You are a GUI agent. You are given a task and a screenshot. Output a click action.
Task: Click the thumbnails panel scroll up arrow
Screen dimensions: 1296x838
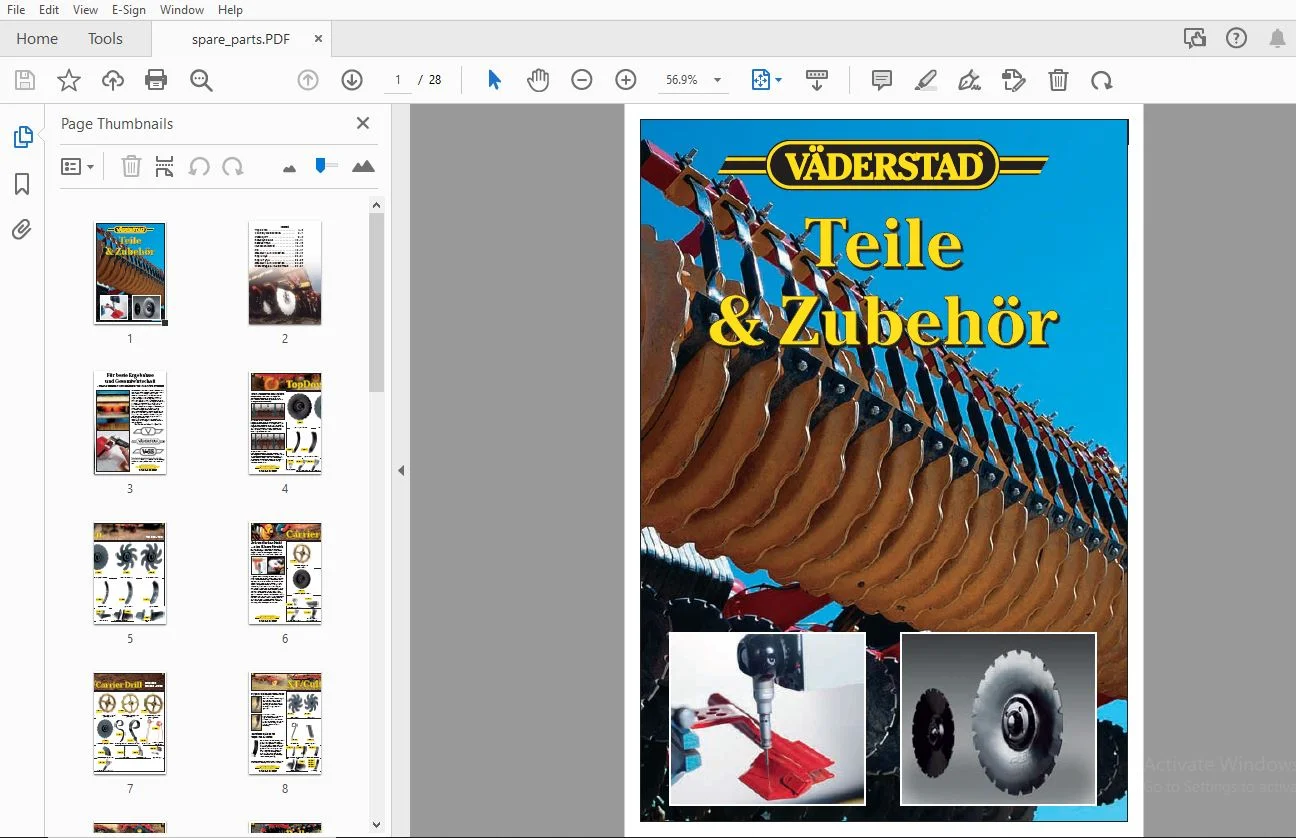[x=376, y=206]
